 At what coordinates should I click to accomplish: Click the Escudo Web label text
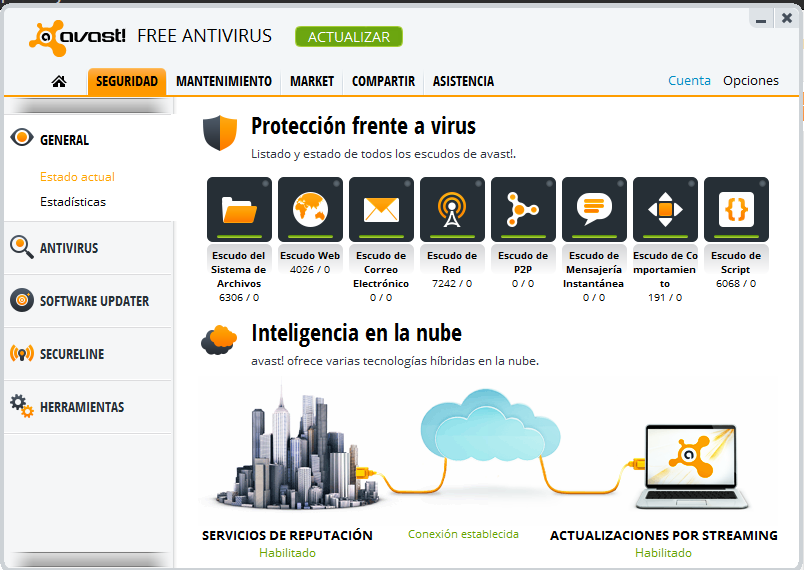click(x=310, y=255)
